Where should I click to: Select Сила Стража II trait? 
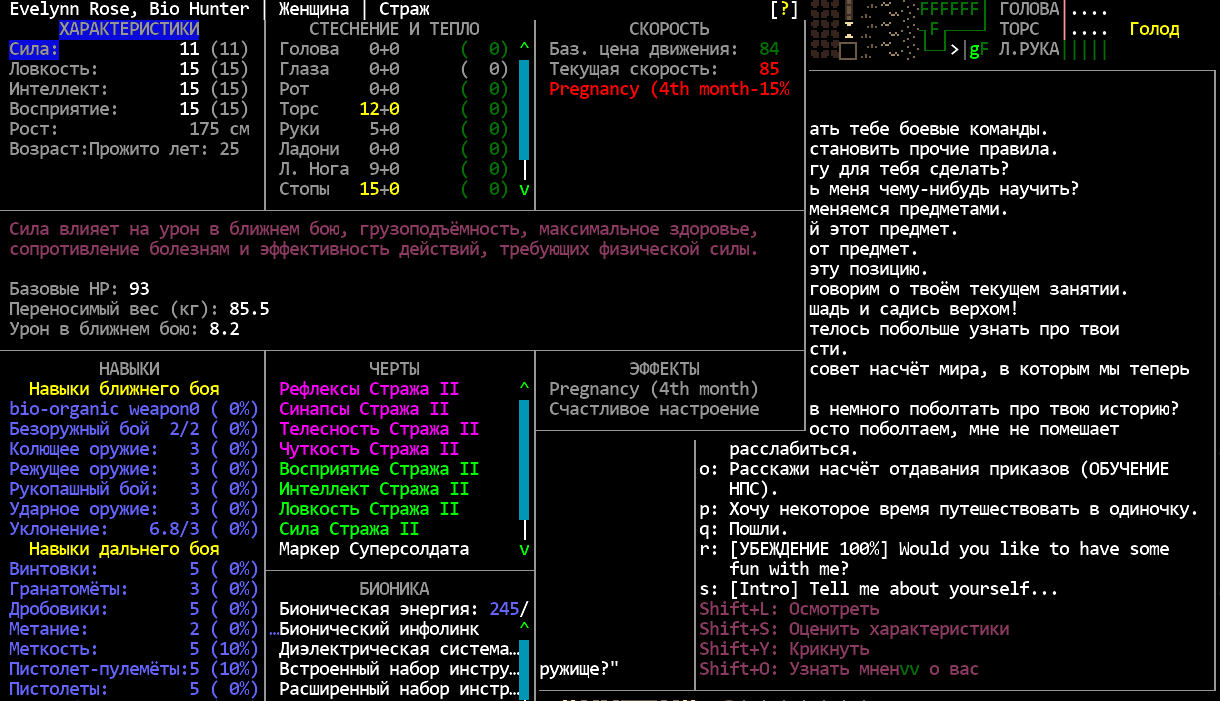349,529
